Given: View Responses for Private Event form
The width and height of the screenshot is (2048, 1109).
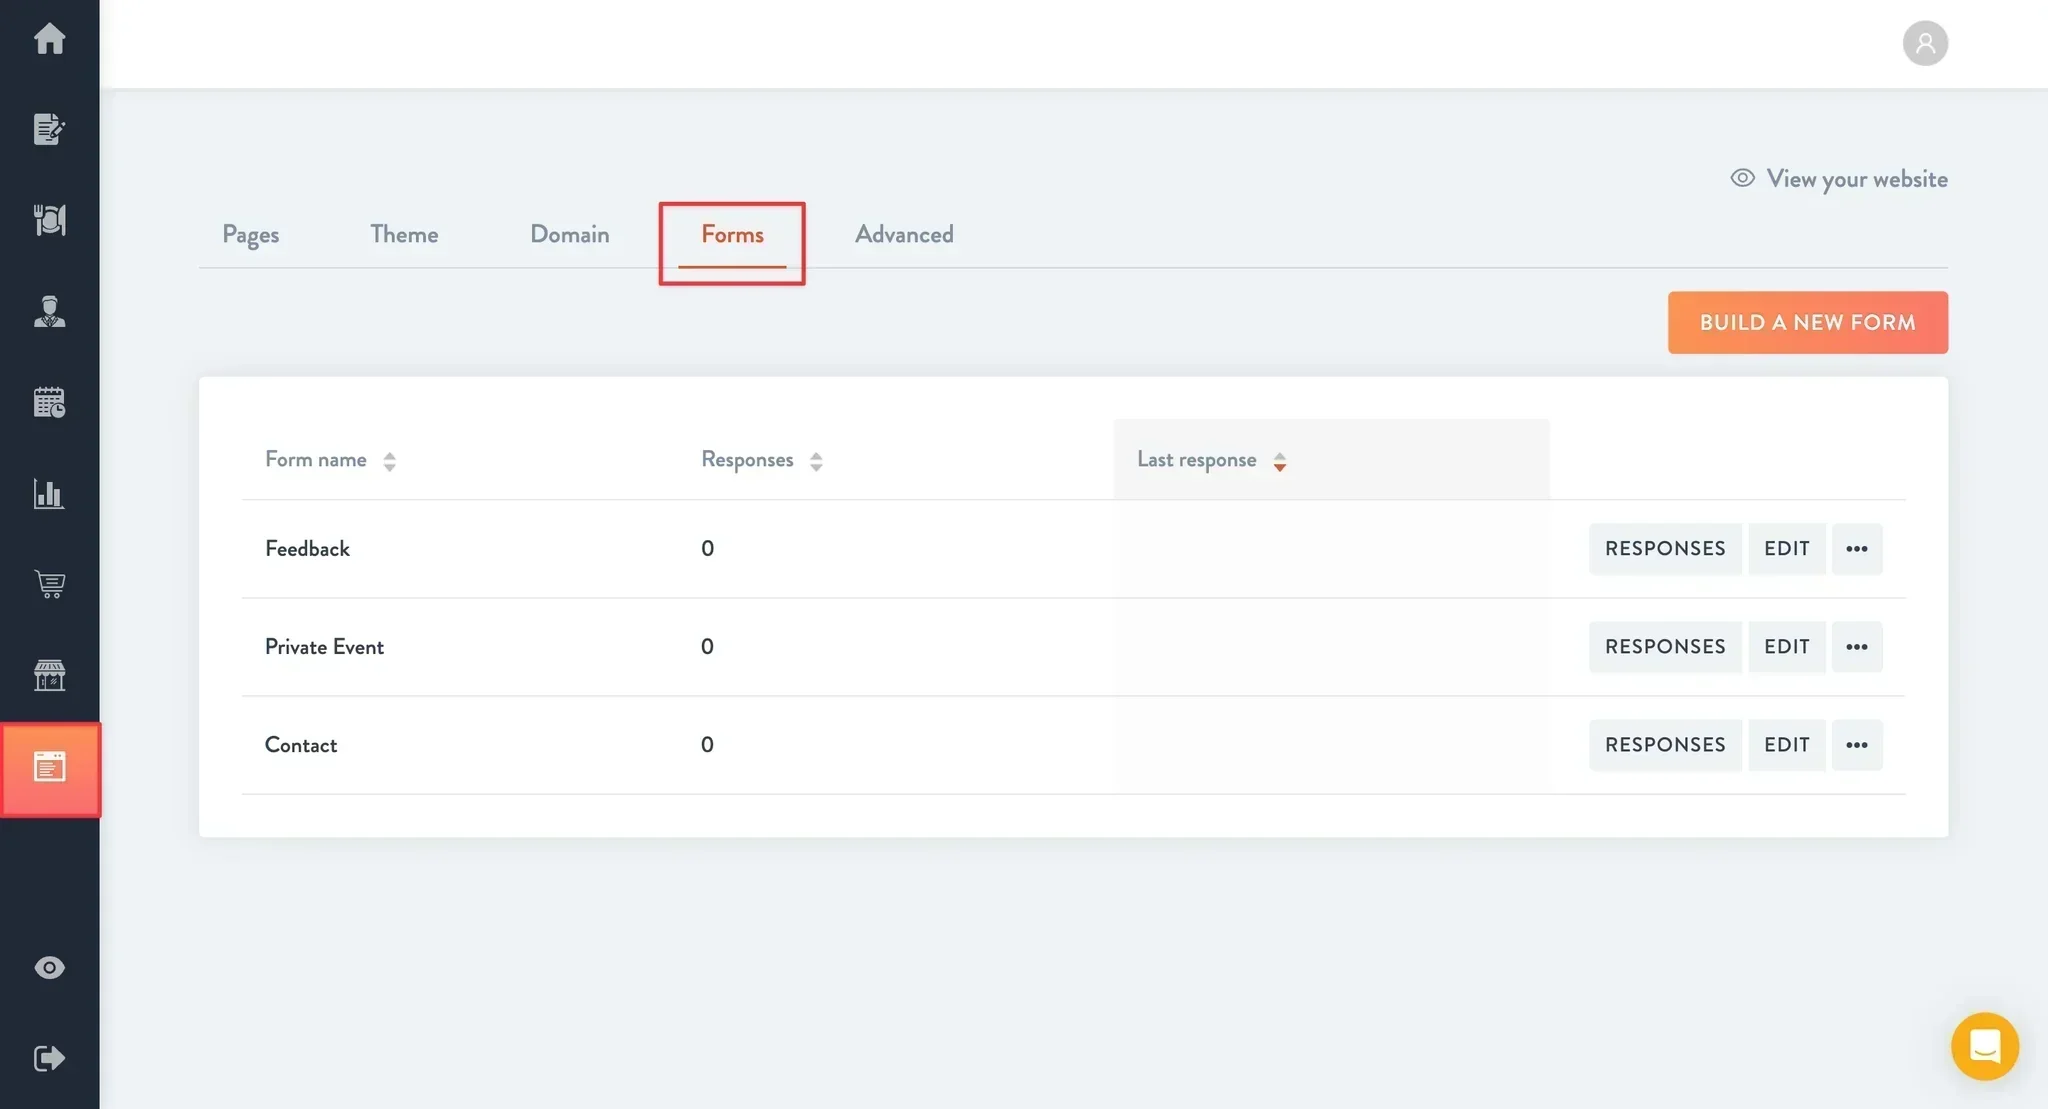Looking at the screenshot, I should (1665, 646).
